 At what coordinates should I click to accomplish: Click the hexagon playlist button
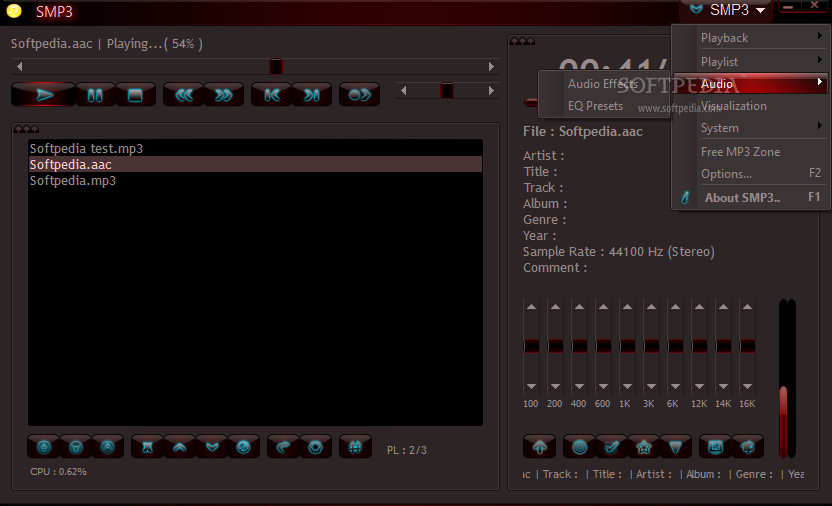[316, 447]
